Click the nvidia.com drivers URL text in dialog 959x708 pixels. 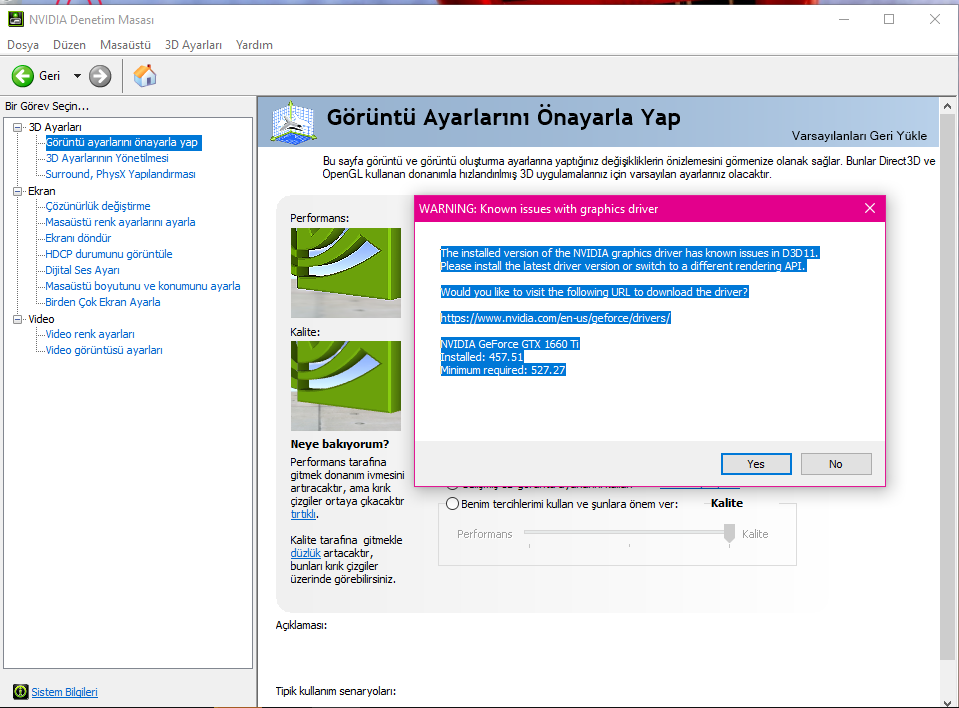point(555,318)
